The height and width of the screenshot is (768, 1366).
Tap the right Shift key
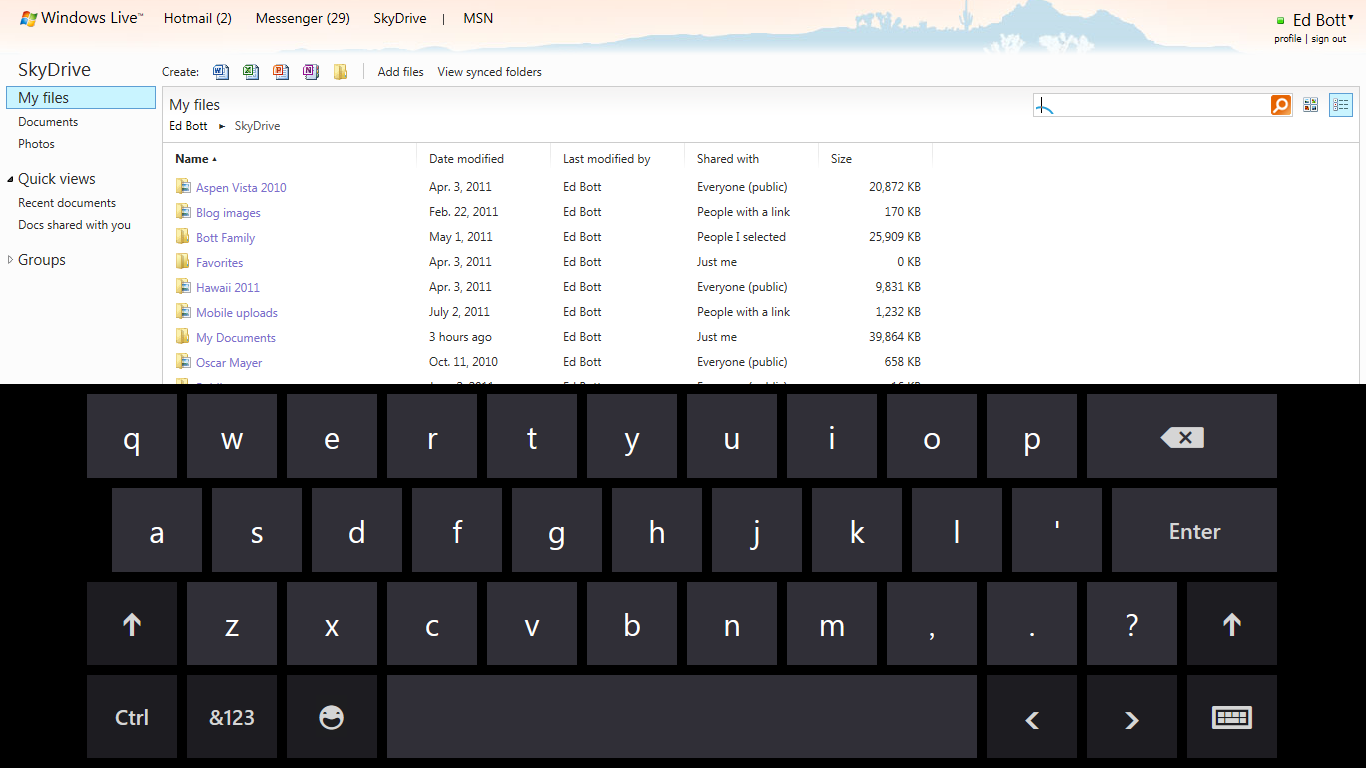click(1232, 624)
